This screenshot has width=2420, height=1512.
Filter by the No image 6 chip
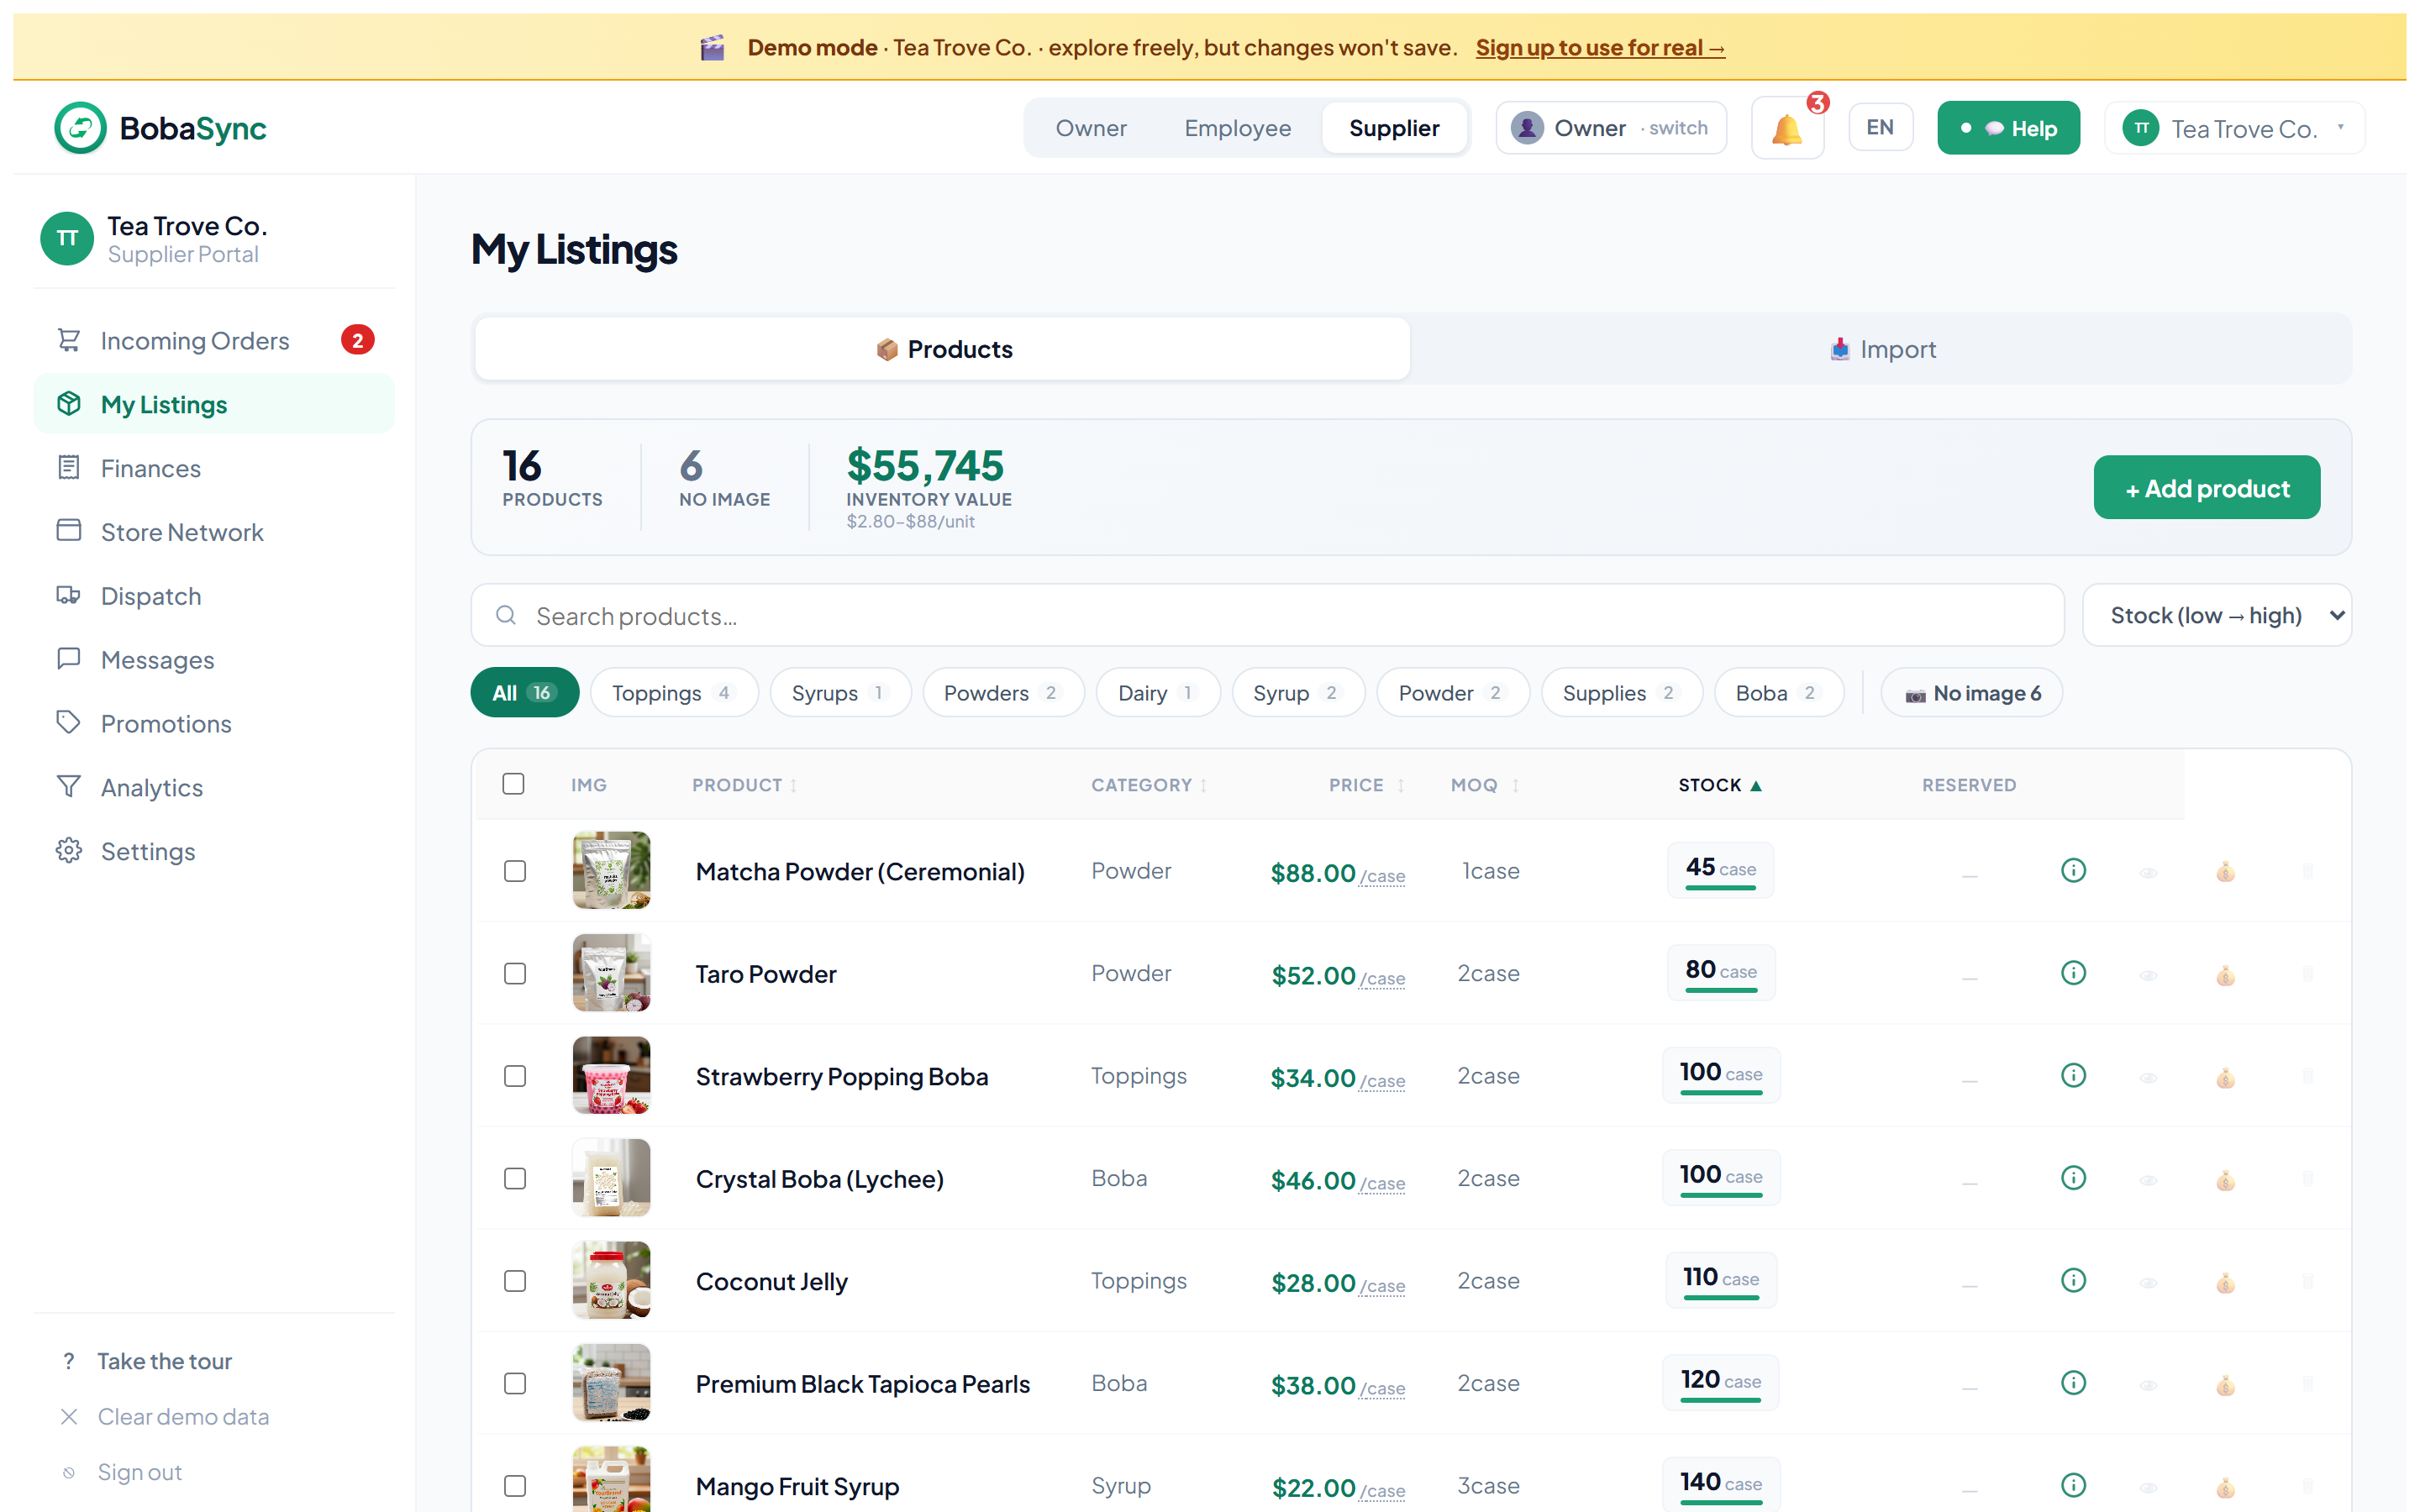1971,692
